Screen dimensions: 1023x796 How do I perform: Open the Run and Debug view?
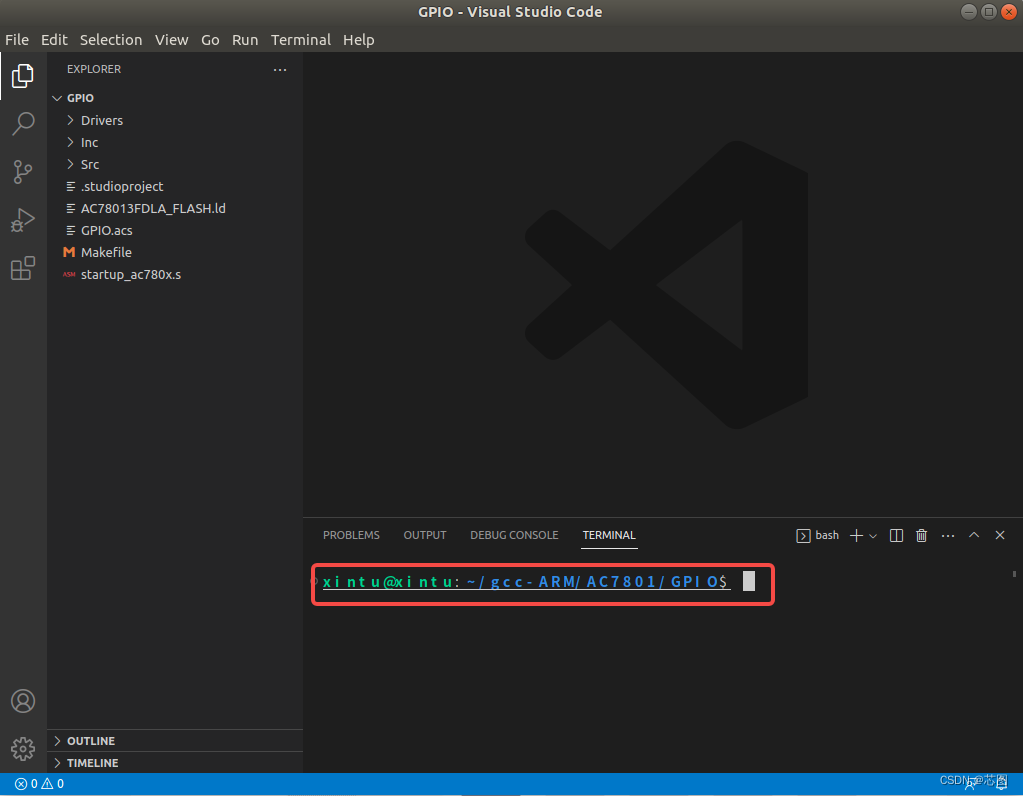click(22, 220)
